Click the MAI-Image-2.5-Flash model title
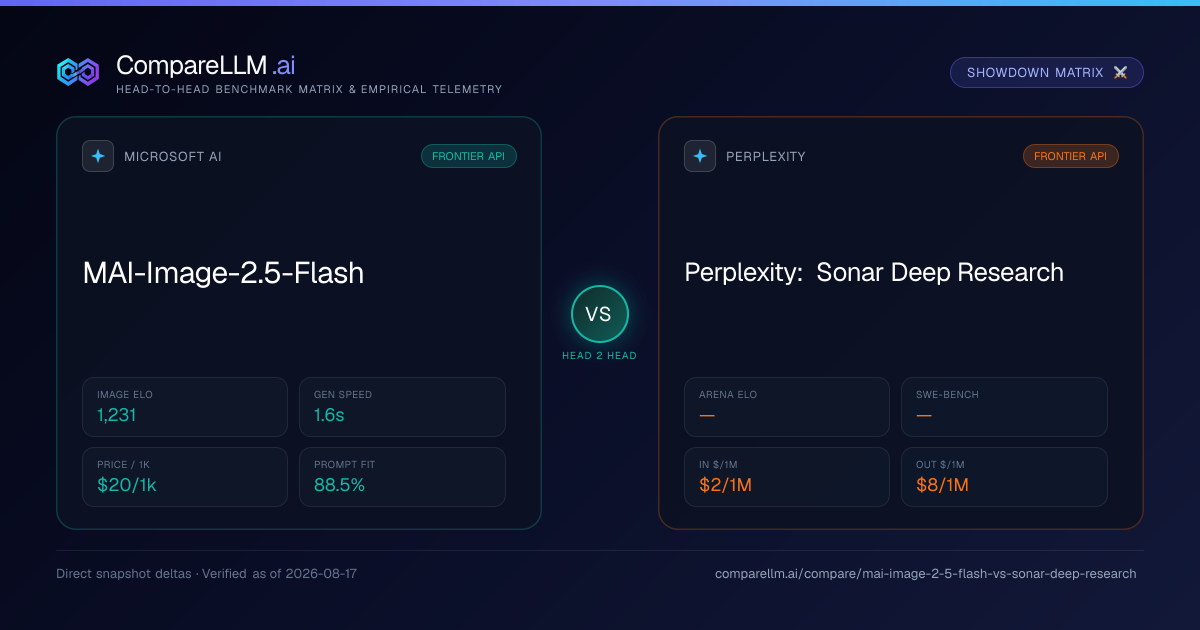1200x630 pixels. click(x=223, y=273)
